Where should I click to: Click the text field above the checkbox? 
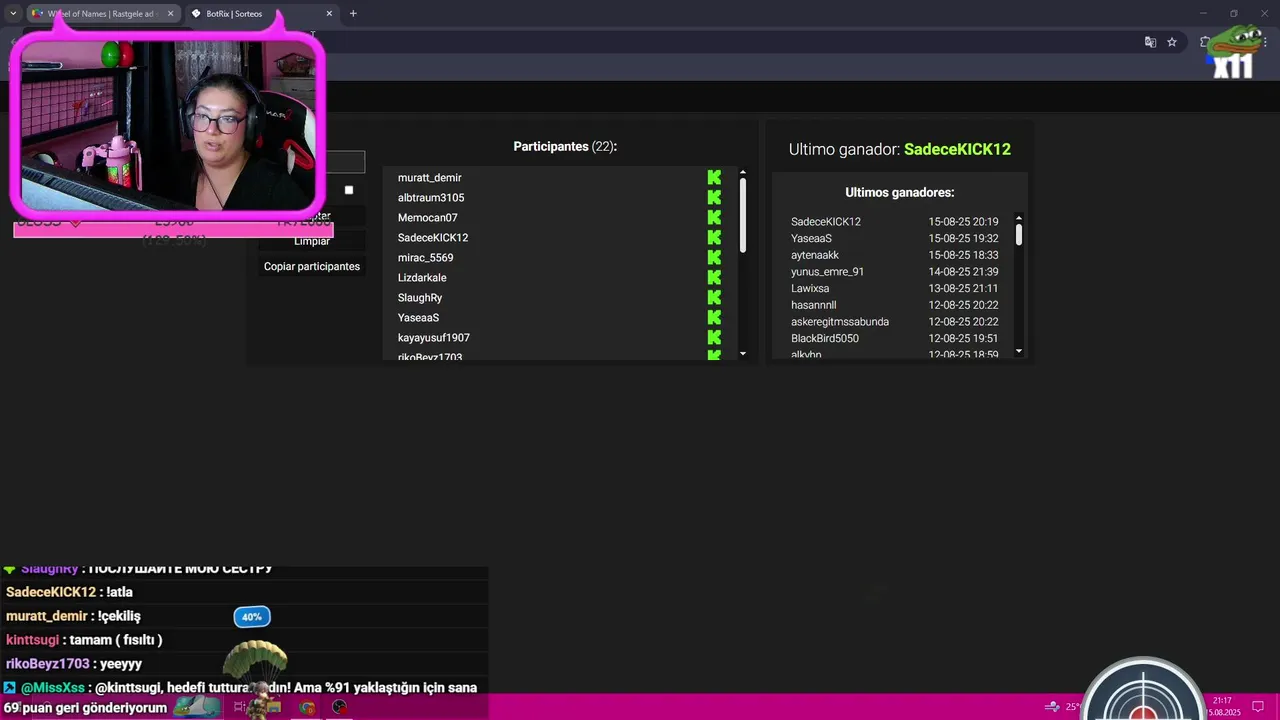click(346, 162)
